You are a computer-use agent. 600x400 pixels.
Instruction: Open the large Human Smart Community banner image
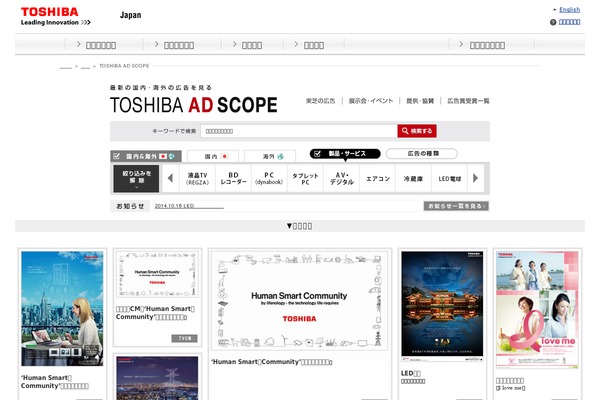(299, 300)
